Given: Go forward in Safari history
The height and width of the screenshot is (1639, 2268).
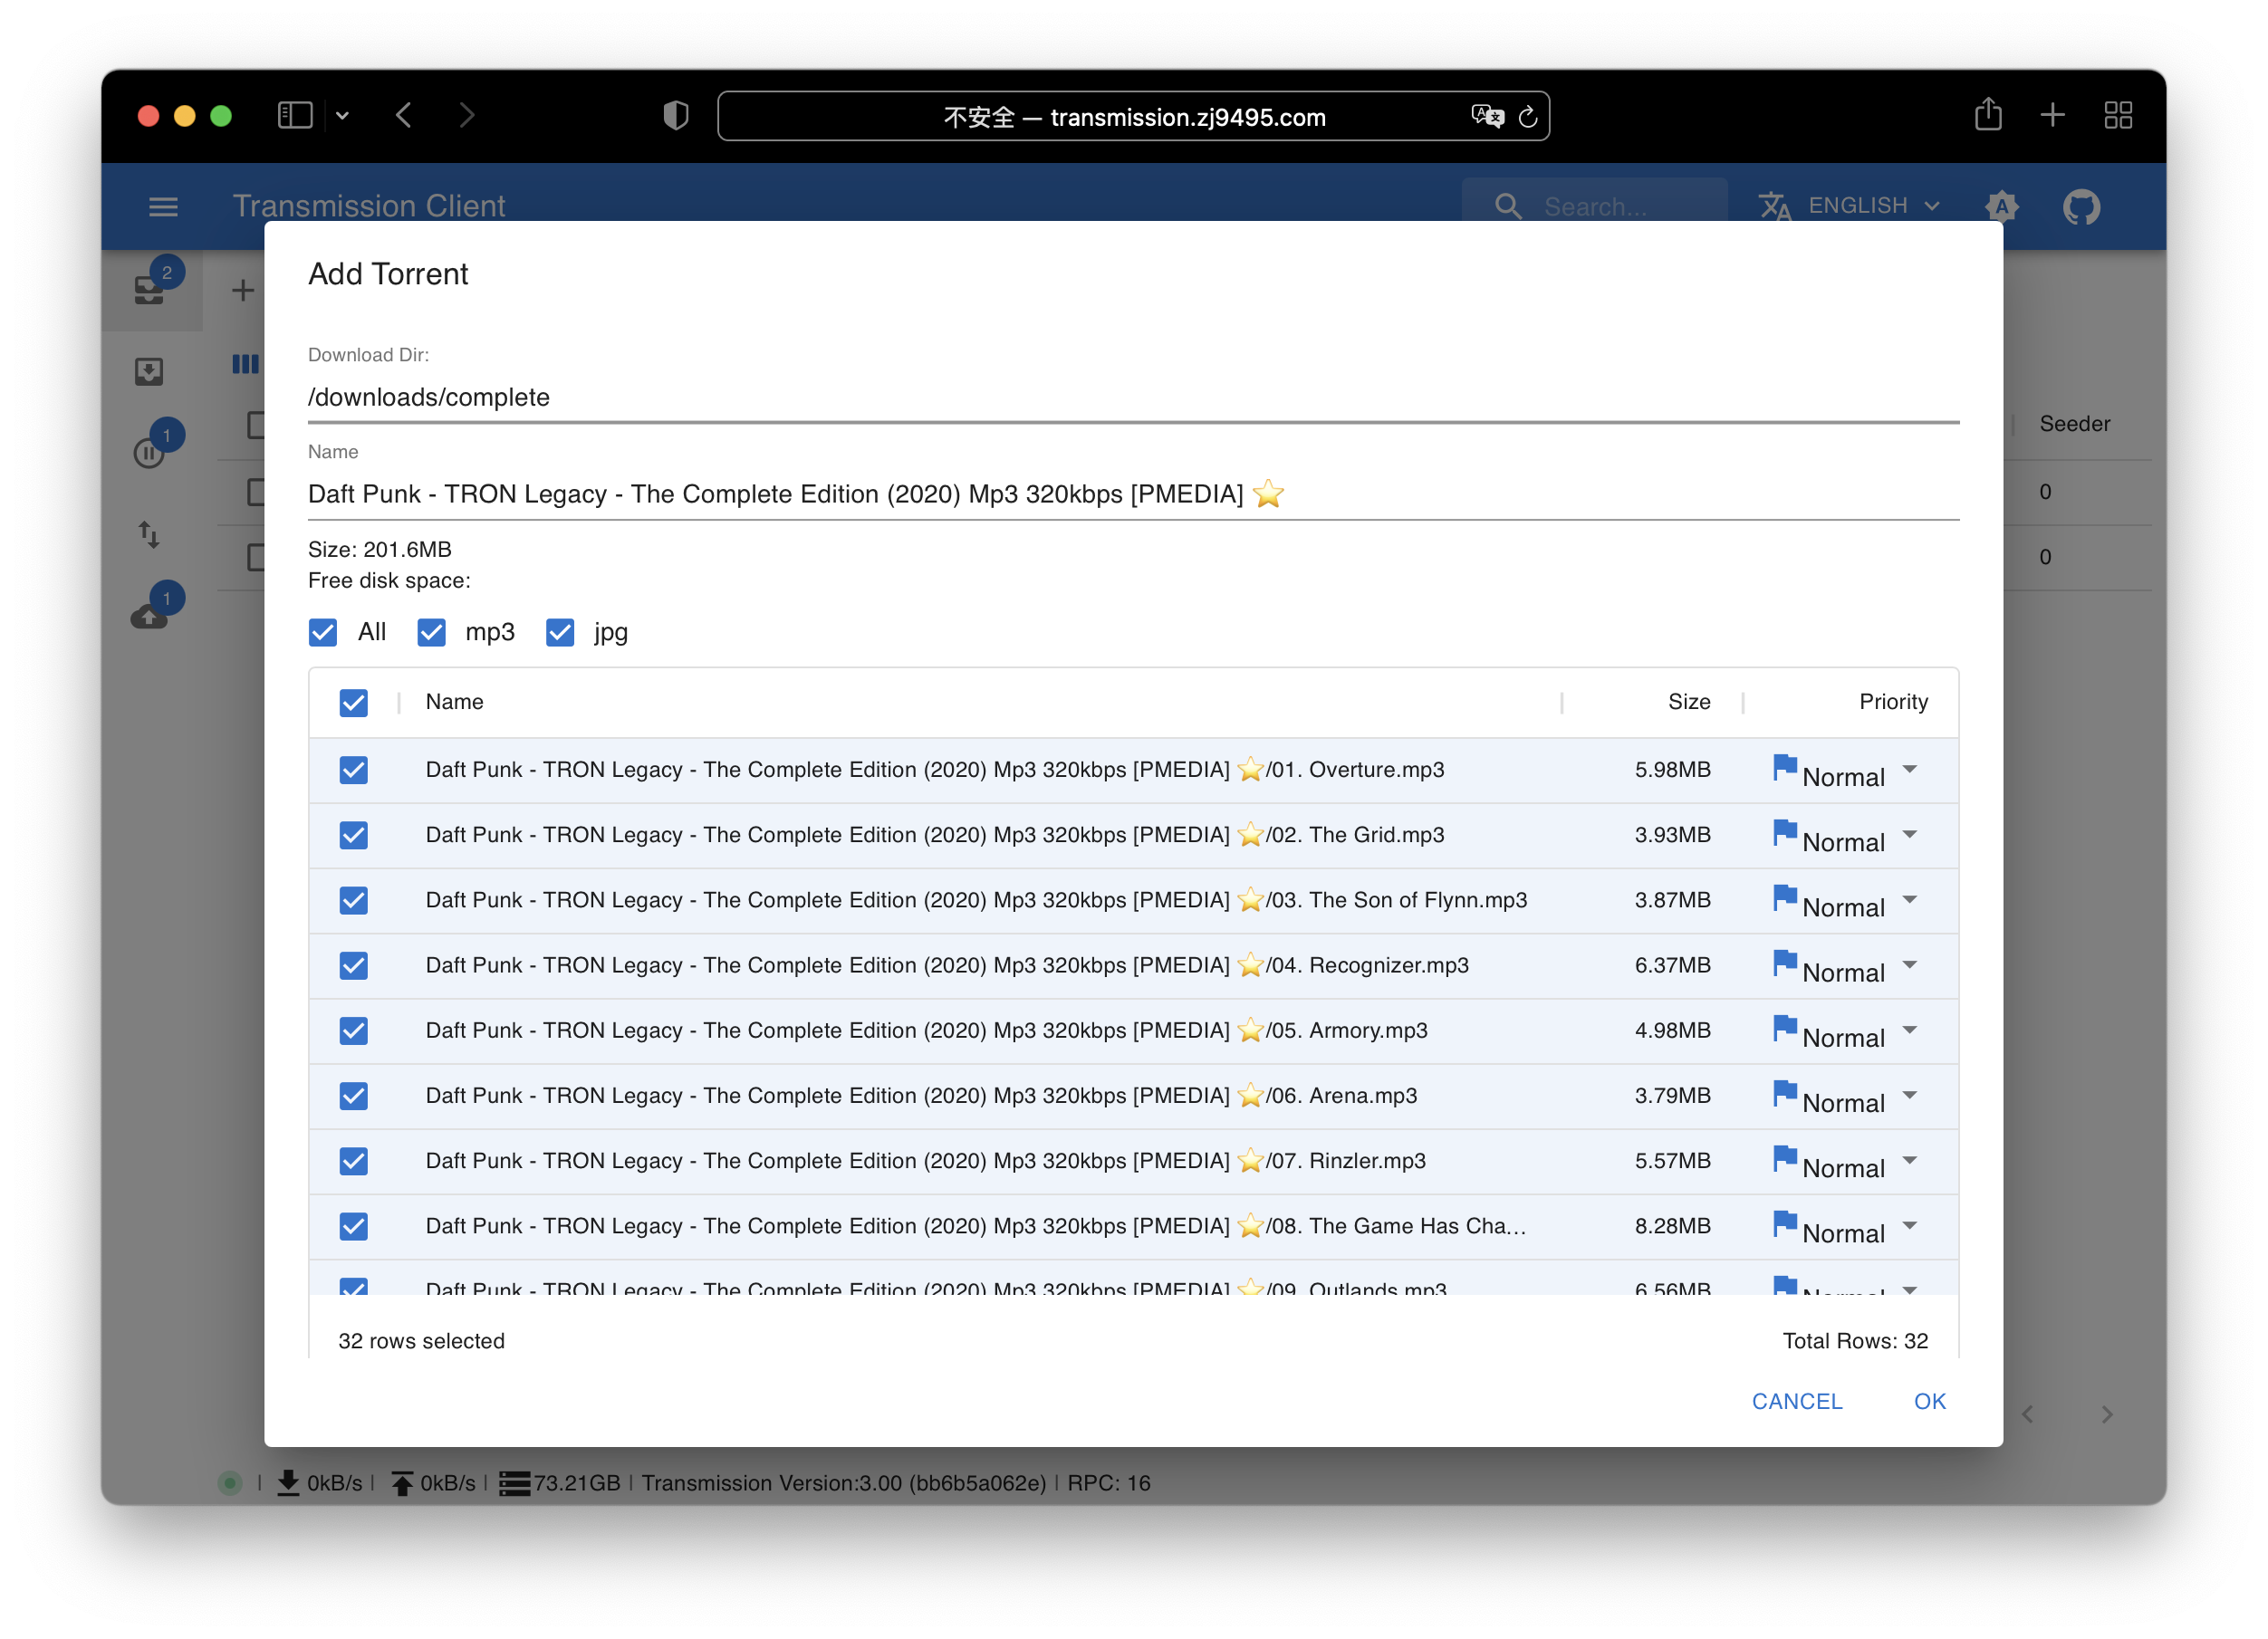Looking at the screenshot, I should pos(466,115).
